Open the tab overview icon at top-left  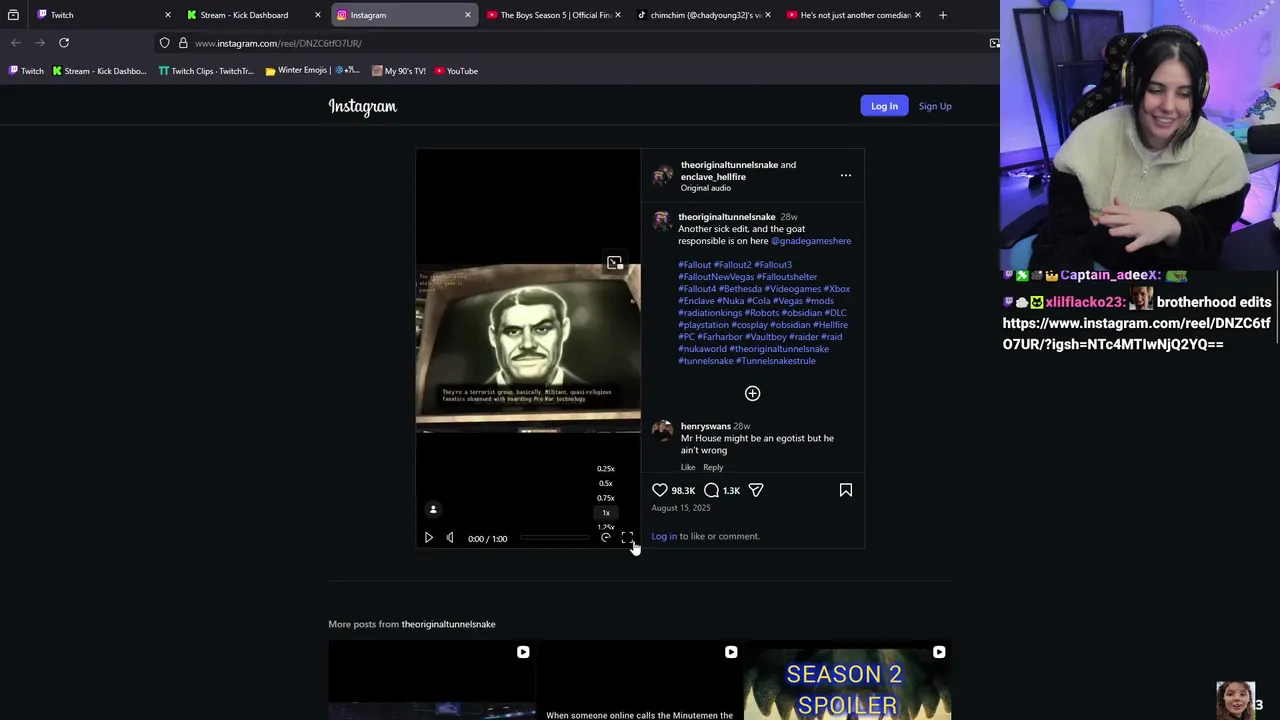[x=13, y=15]
